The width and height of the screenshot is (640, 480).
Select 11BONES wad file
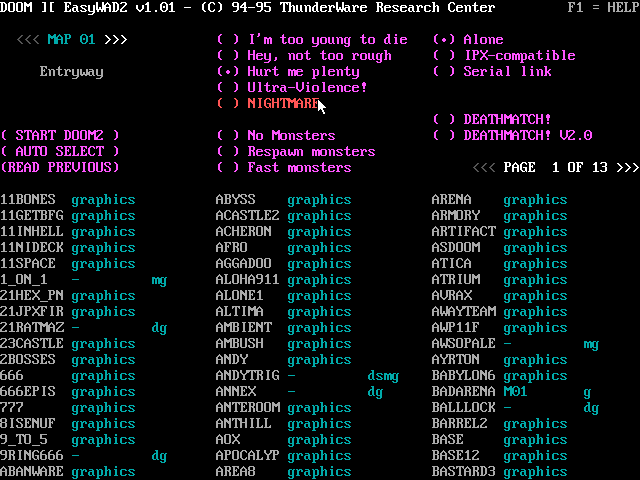coord(28,199)
